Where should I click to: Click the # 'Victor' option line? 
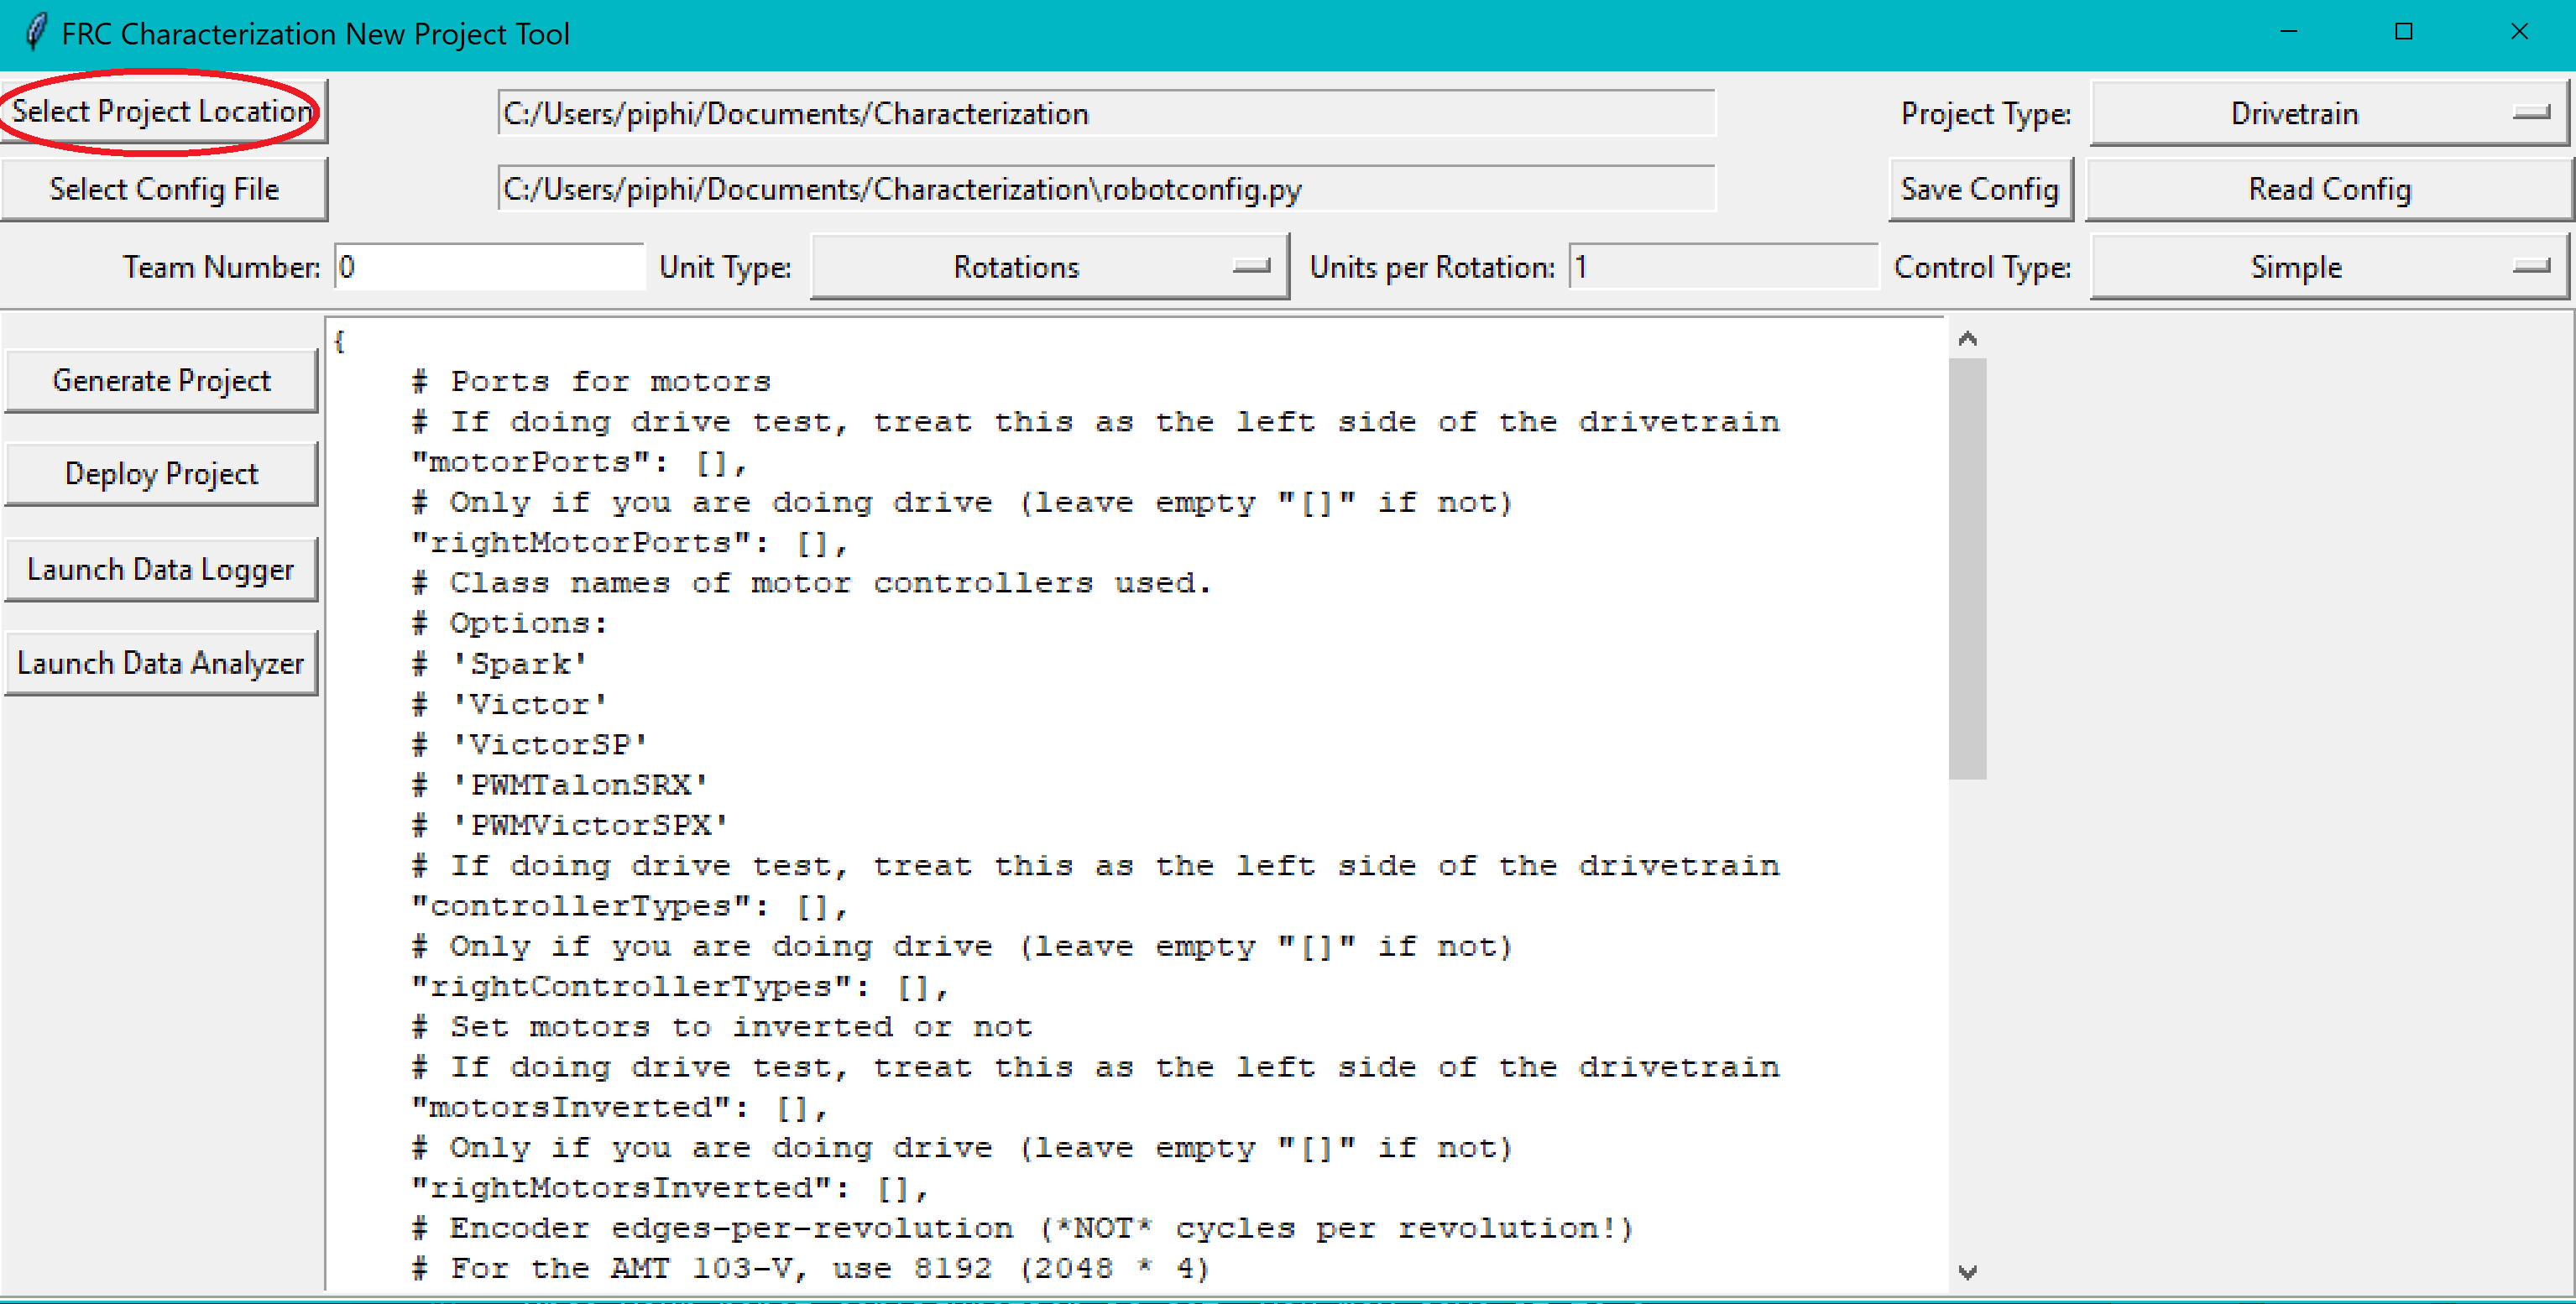pyautogui.click(x=509, y=704)
